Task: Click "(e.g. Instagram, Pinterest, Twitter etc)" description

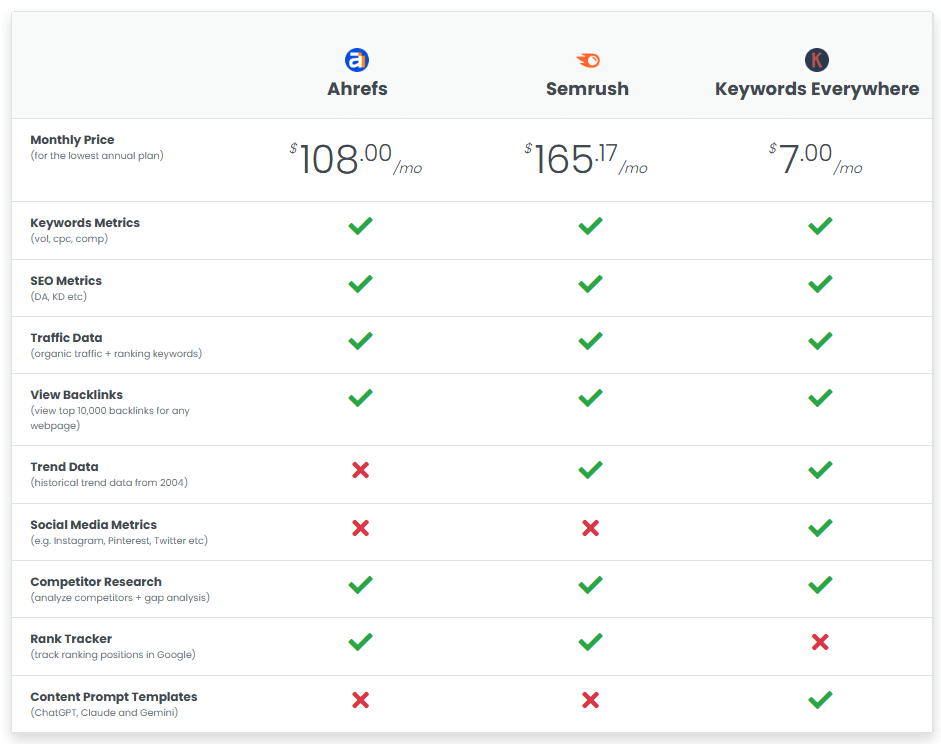Action: [x=119, y=541]
